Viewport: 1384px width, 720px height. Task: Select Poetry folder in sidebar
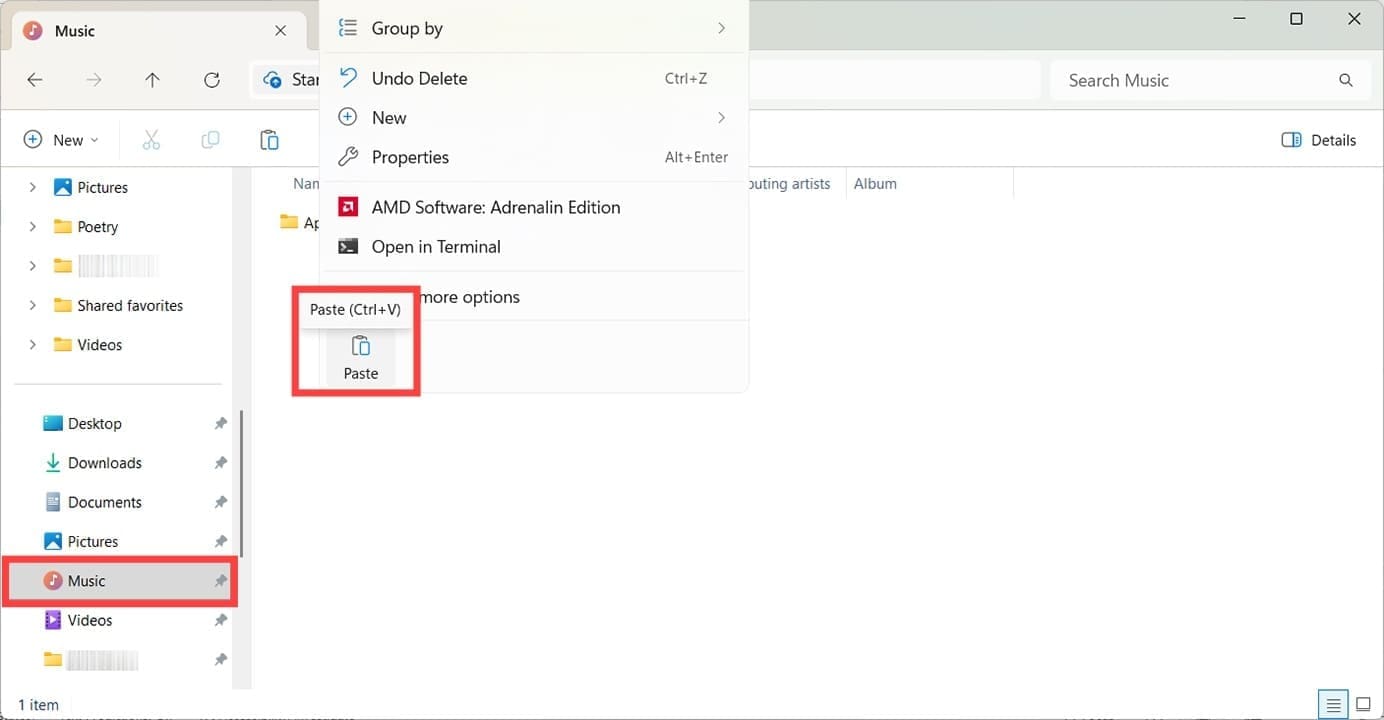pyautogui.click(x=86, y=227)
